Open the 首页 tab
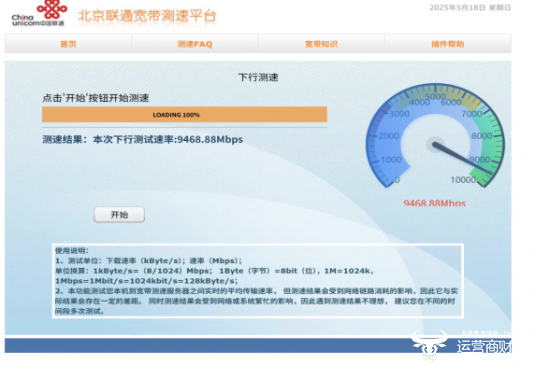This screenshot has width=550, height=365. coord(68,44)
